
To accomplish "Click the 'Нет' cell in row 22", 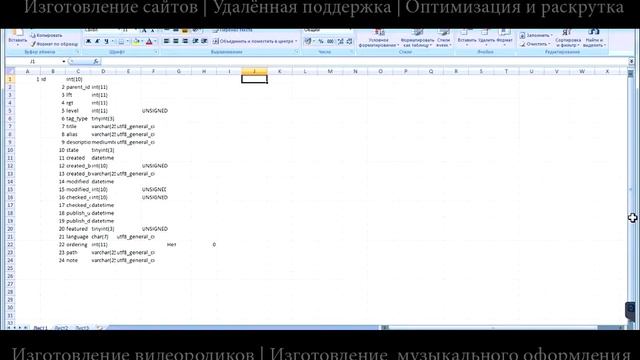I will [x=172, y=244].
